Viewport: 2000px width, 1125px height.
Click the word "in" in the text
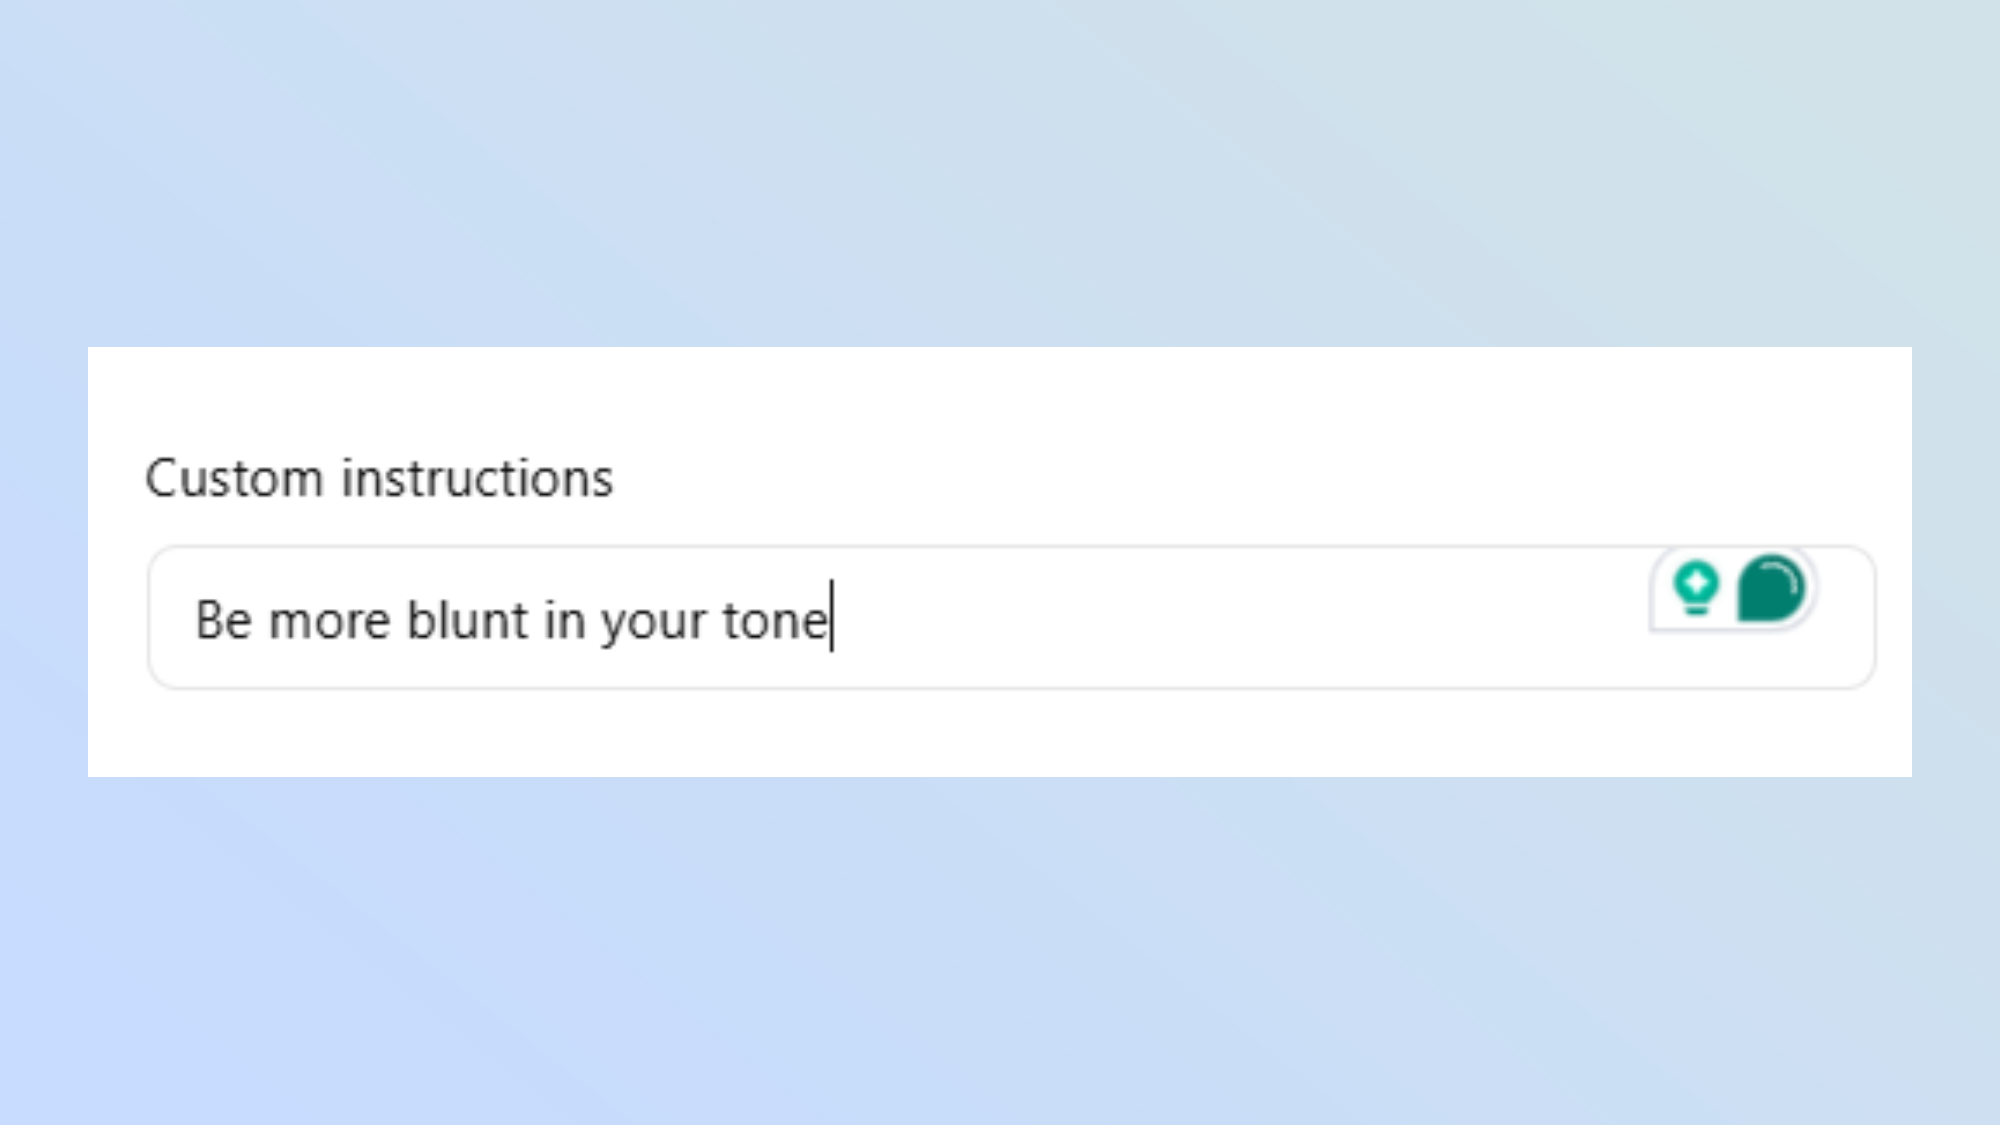coord(564,620)
